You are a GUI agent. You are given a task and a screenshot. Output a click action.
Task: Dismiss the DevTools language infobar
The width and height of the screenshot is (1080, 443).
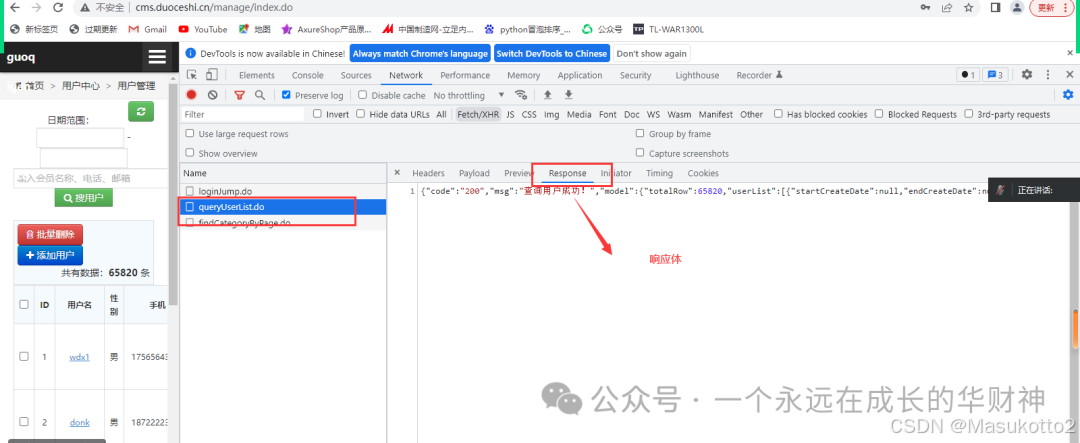(1069, 53)
